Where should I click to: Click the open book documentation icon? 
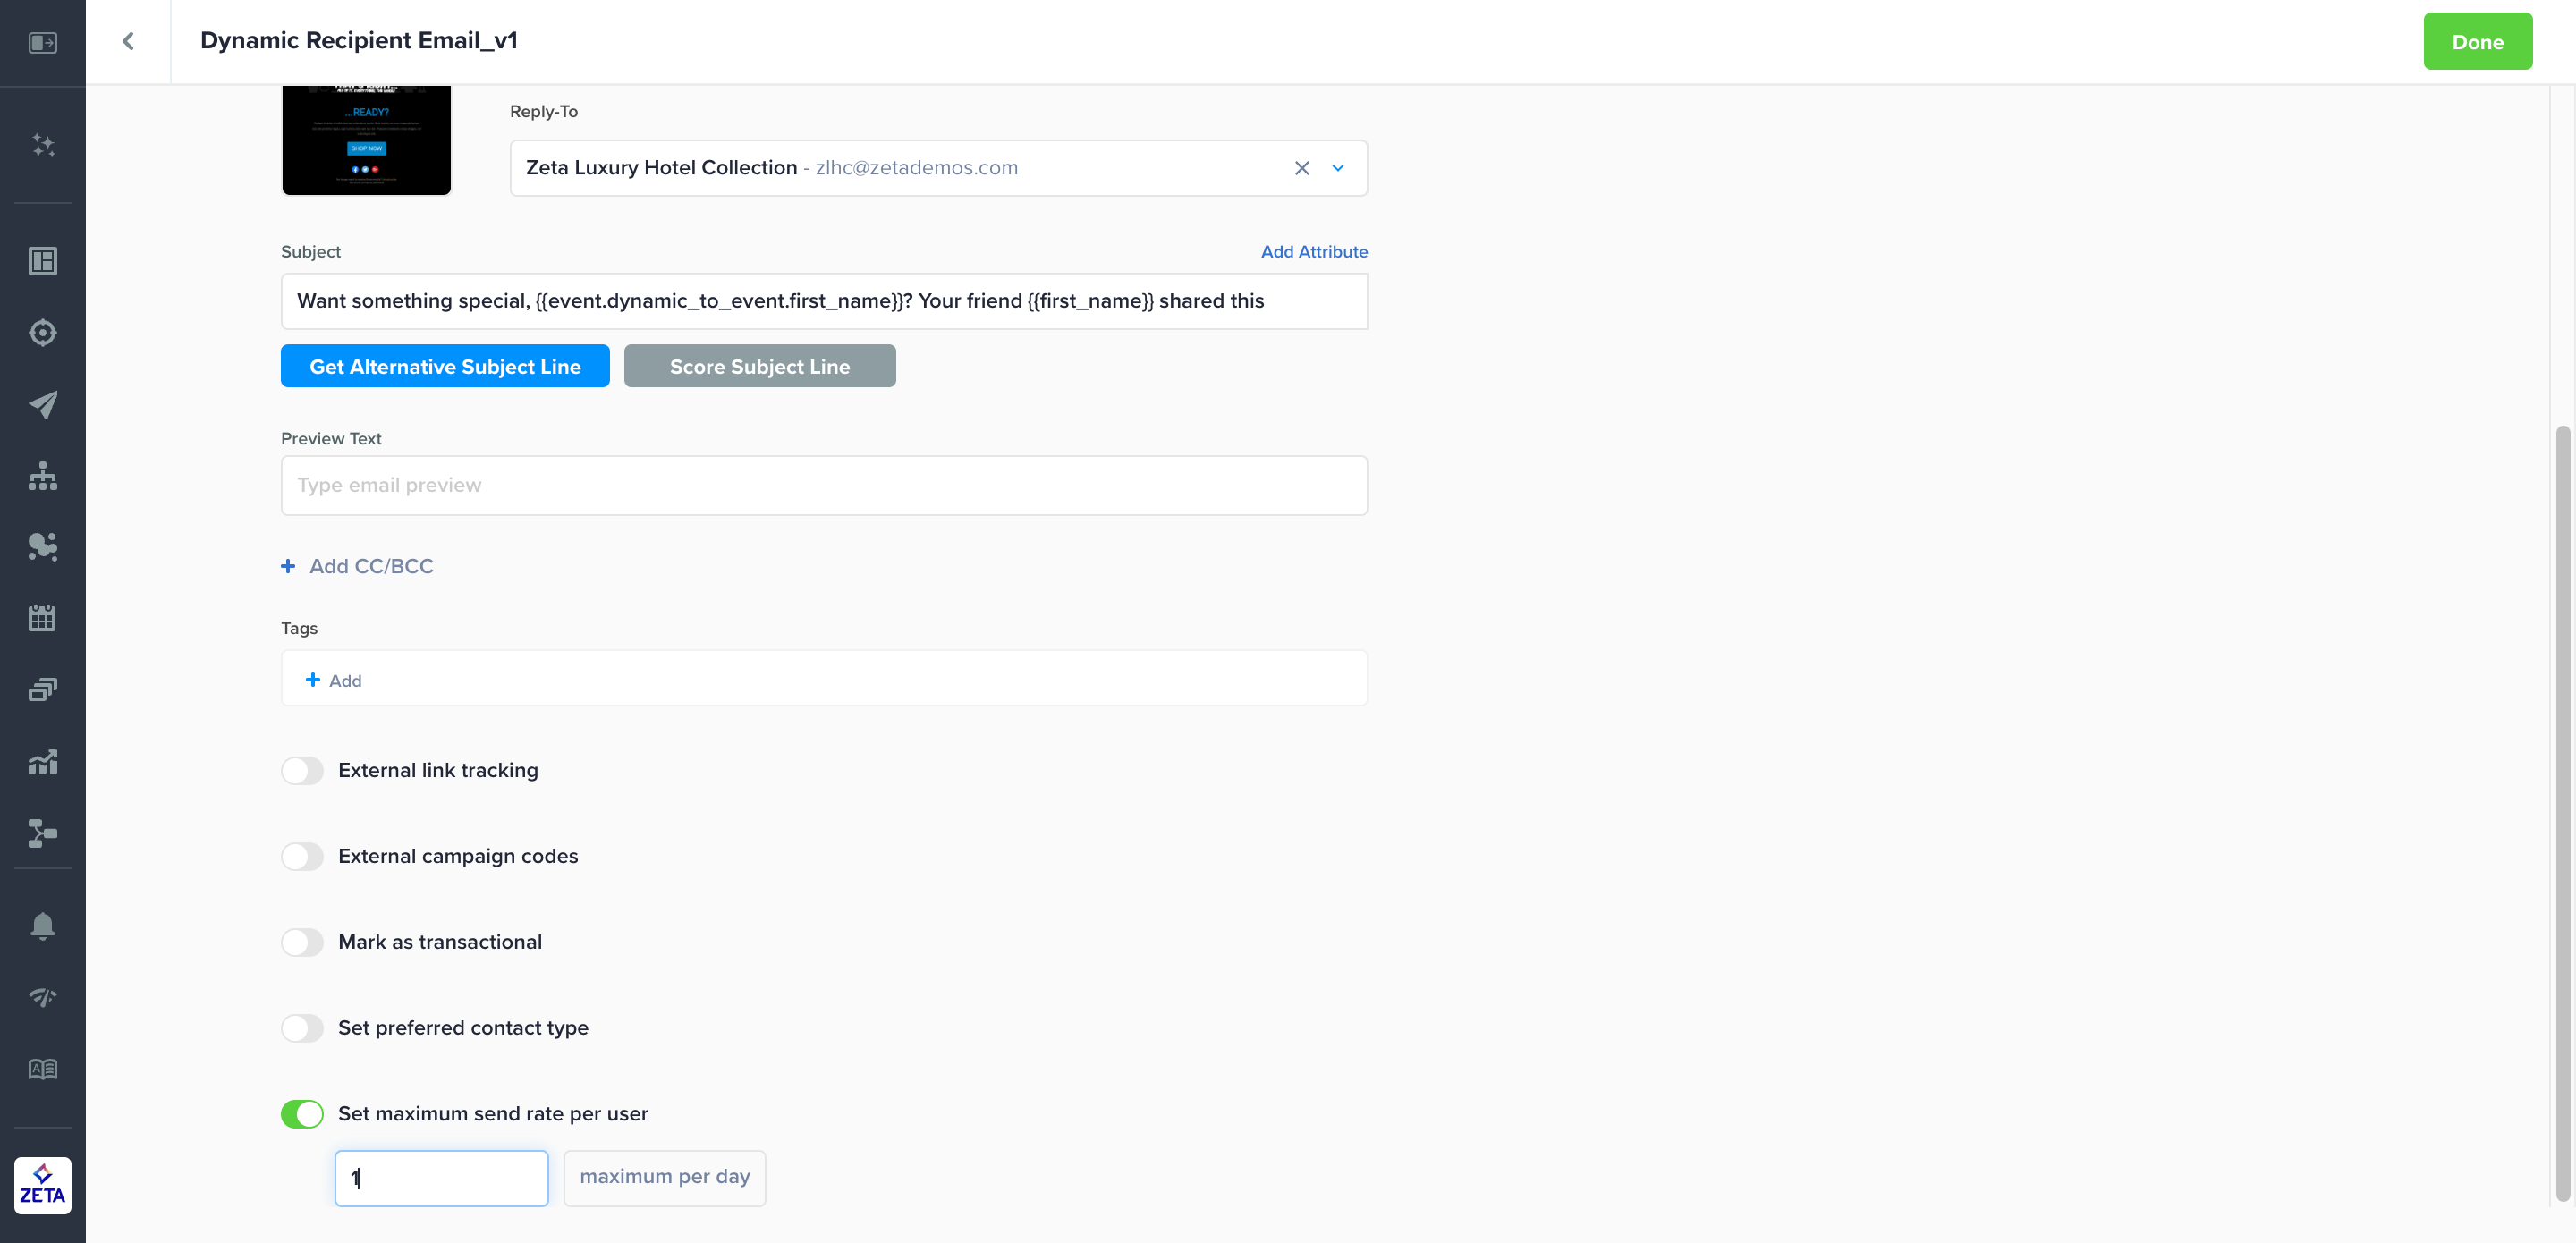tap(43, 1069)
